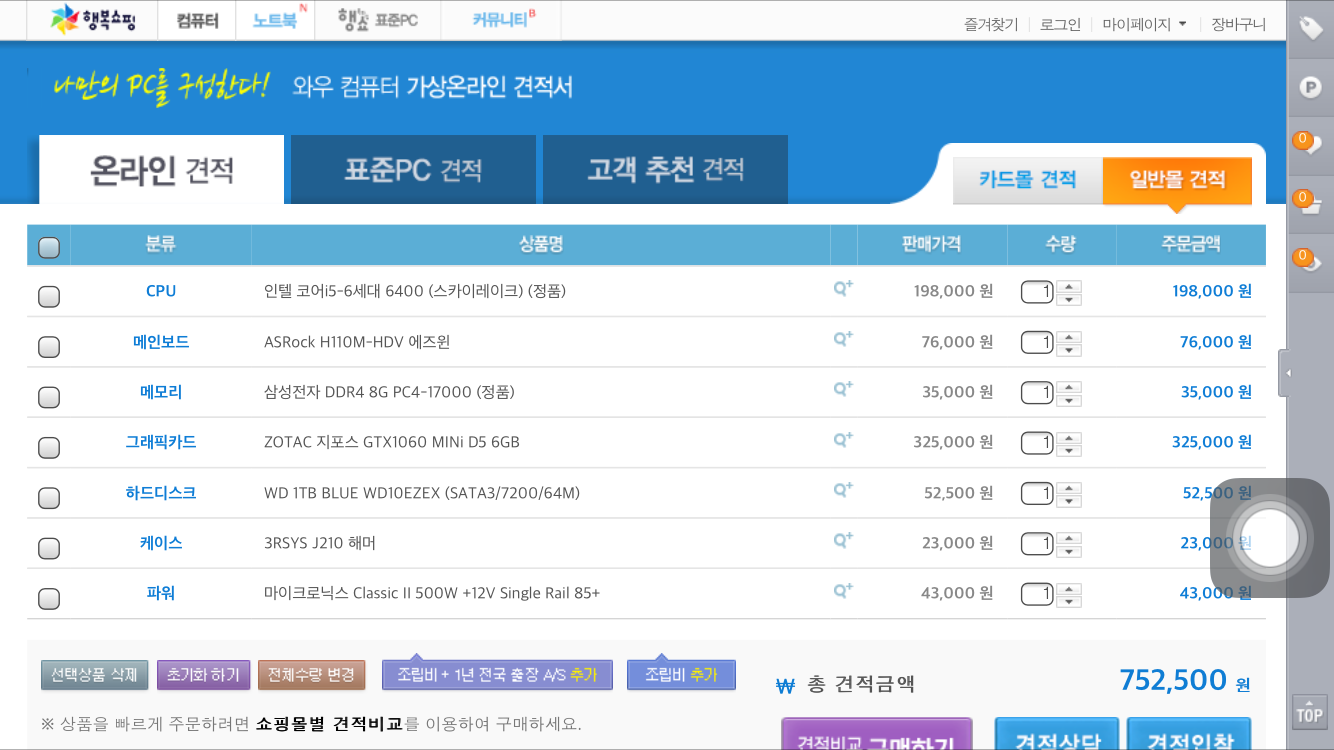
Task: Select the 카드몰 견적 toggle option
Action: (1027, 180)
